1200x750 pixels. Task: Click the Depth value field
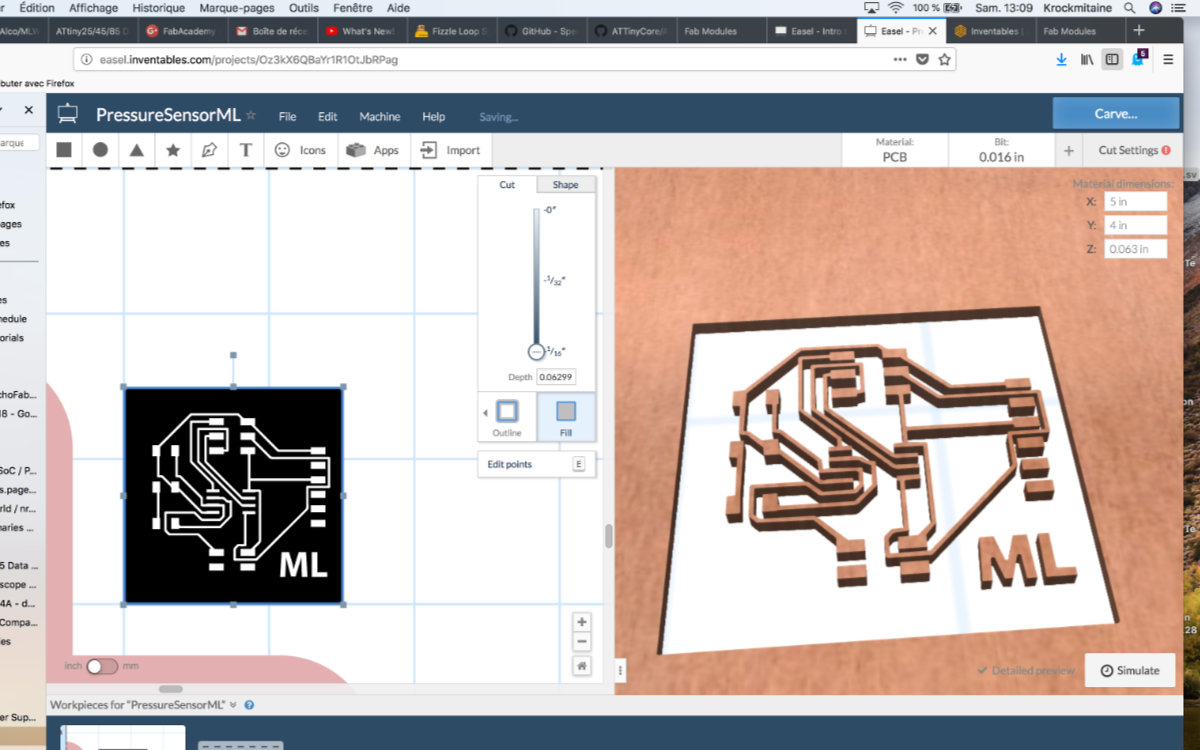[556, 377]
